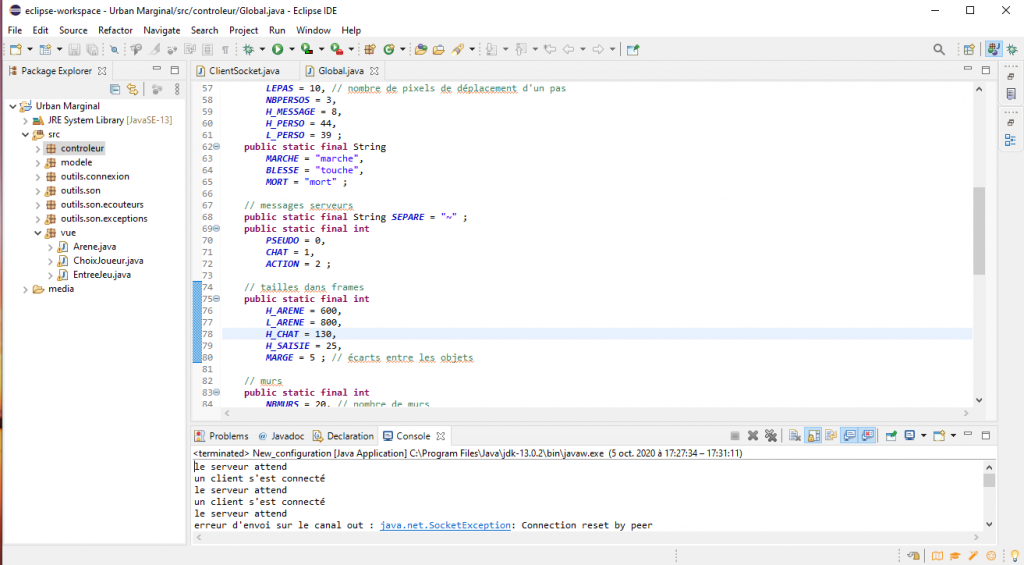The height and width of the screenshot is (565, 1024).
Task: Collapse the vue package node
Action: coord(38,232)
